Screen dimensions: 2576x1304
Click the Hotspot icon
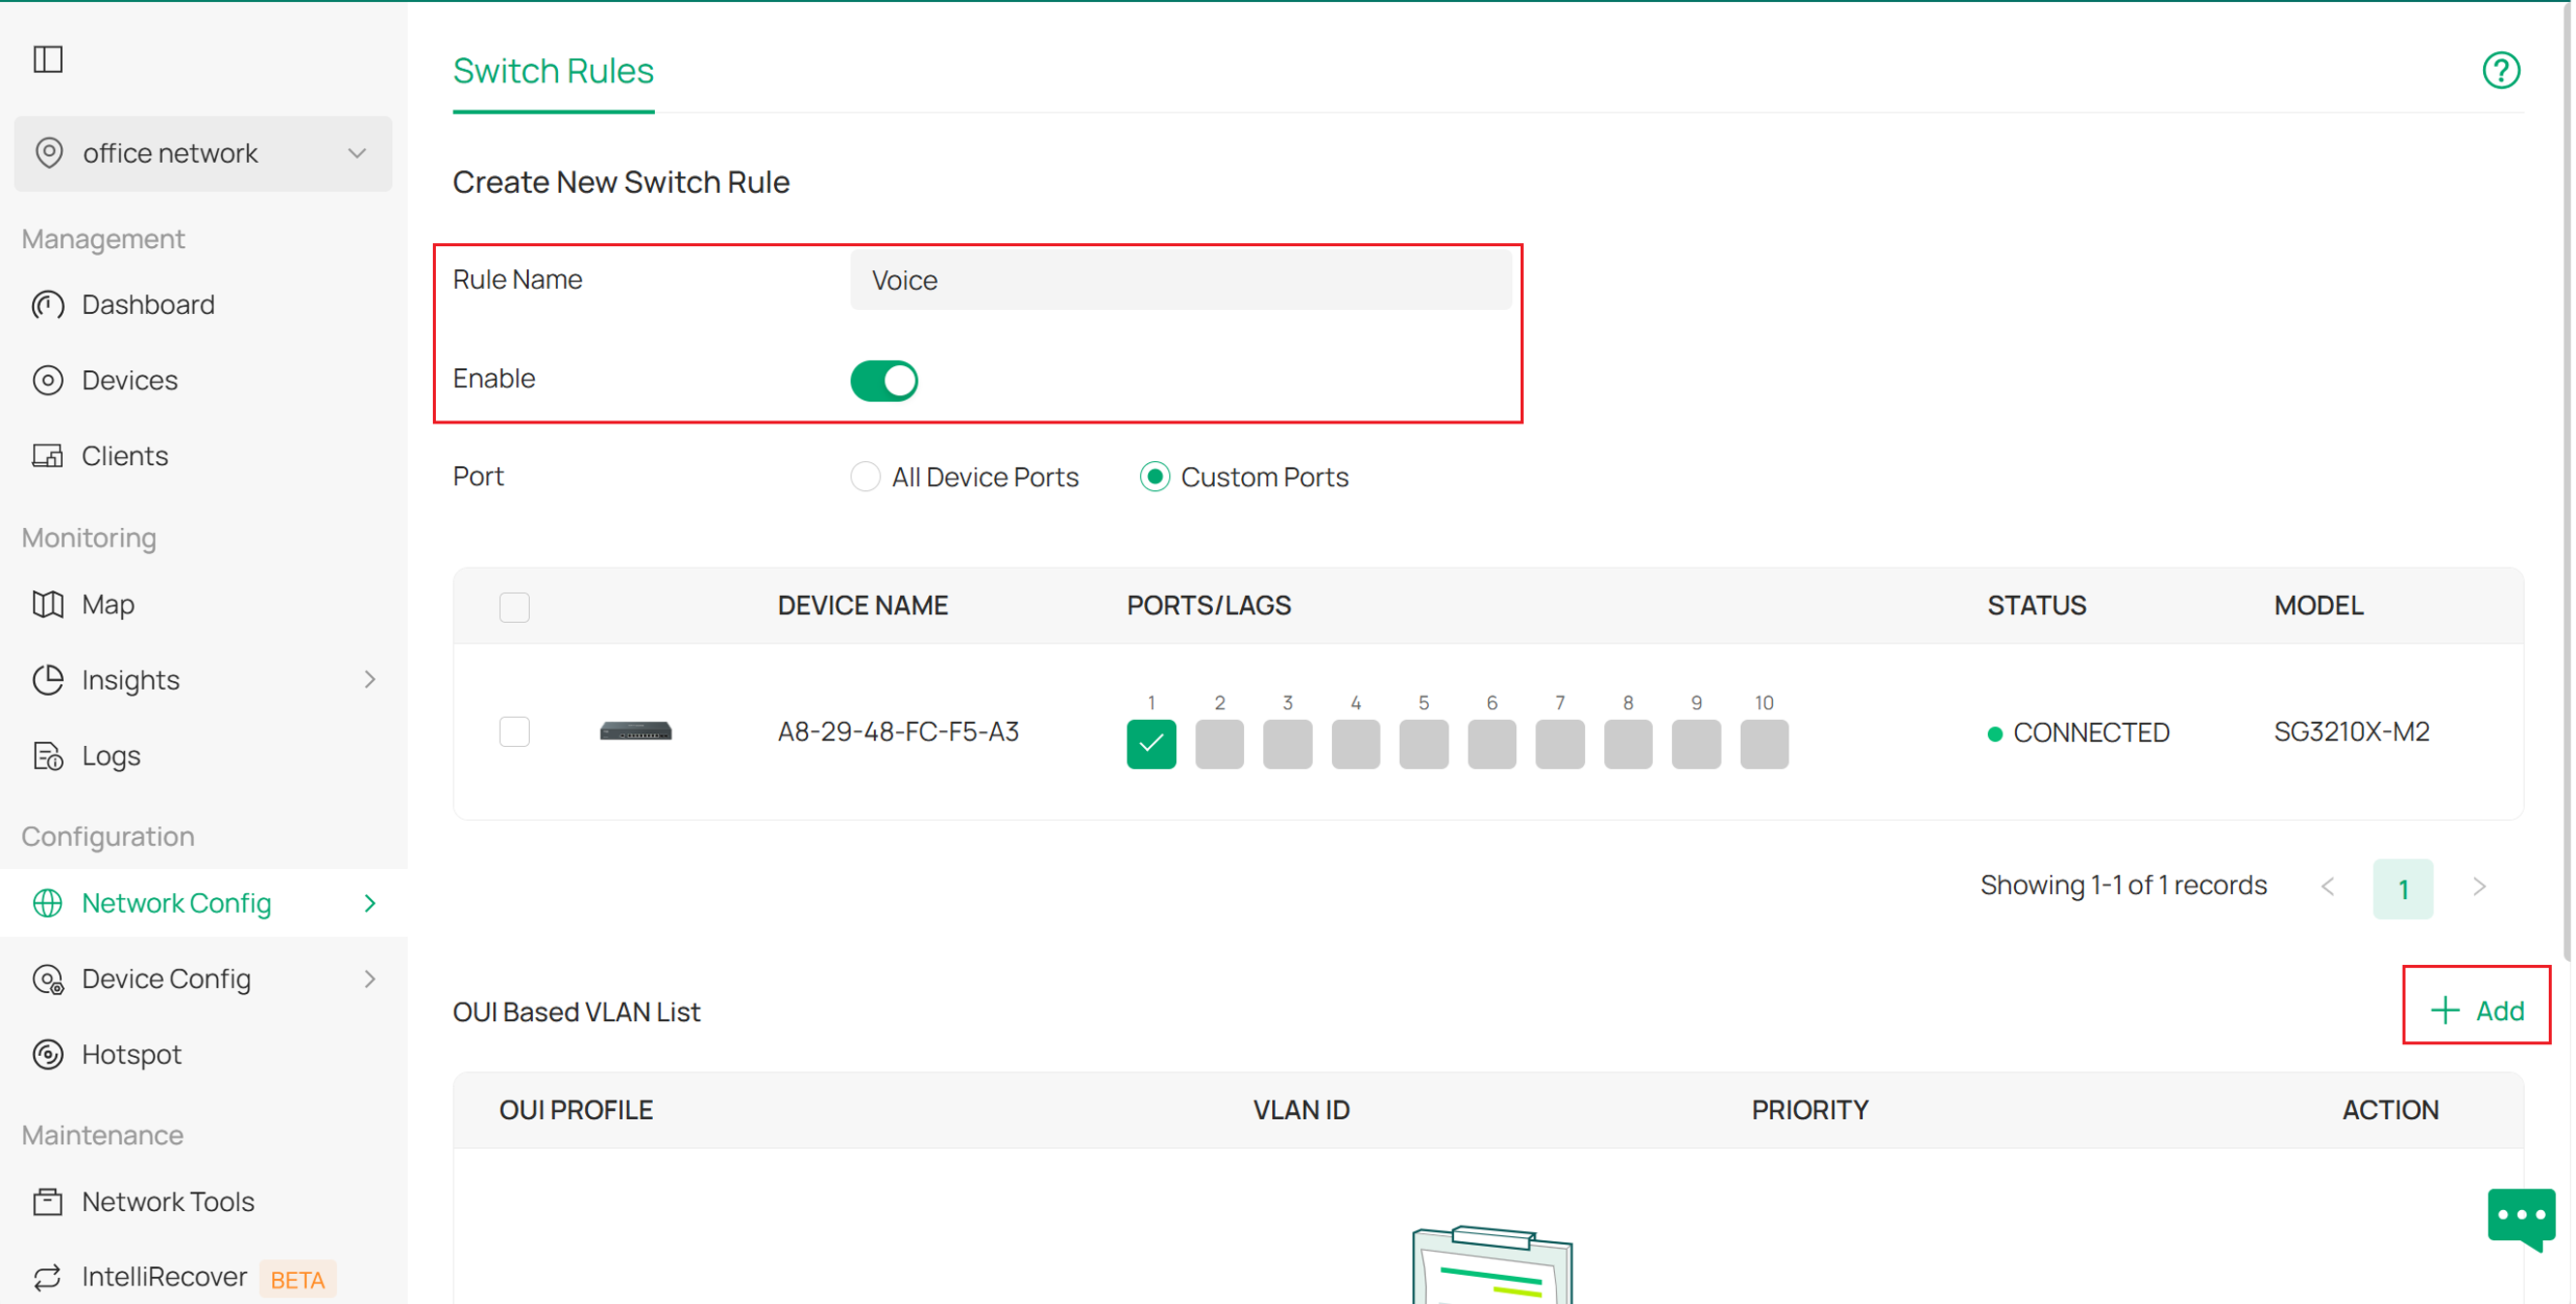tap(48, 1054)
